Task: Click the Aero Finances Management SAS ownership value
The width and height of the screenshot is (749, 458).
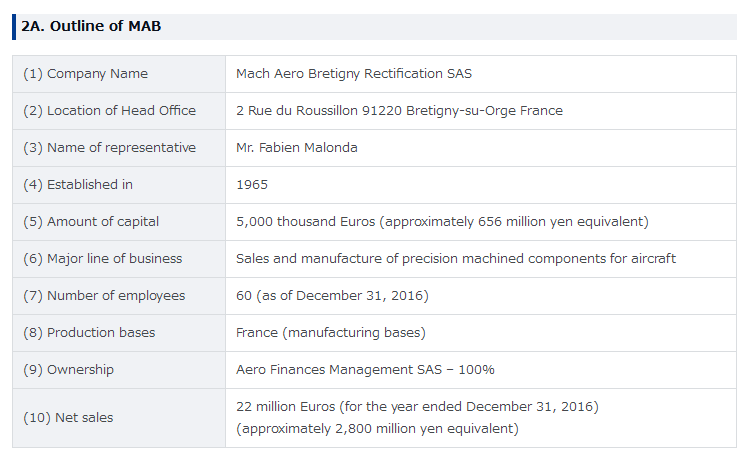Action: tap(365, 369)
